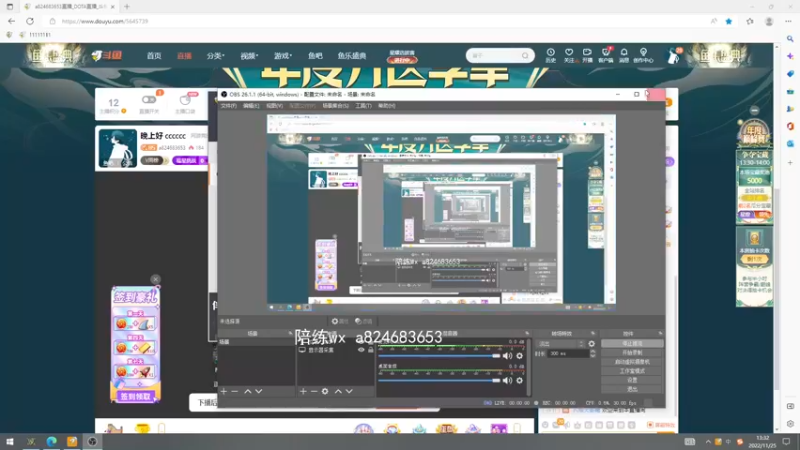Open source properties gear in sources panel
This screenshot has height=450, width=800.
coord(325,391)
